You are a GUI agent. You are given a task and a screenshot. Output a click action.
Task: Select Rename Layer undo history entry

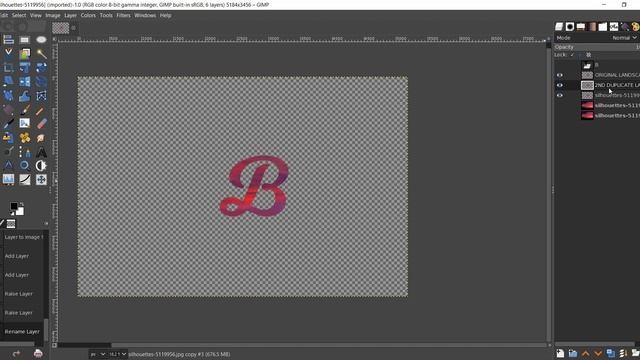click(23, 332)
